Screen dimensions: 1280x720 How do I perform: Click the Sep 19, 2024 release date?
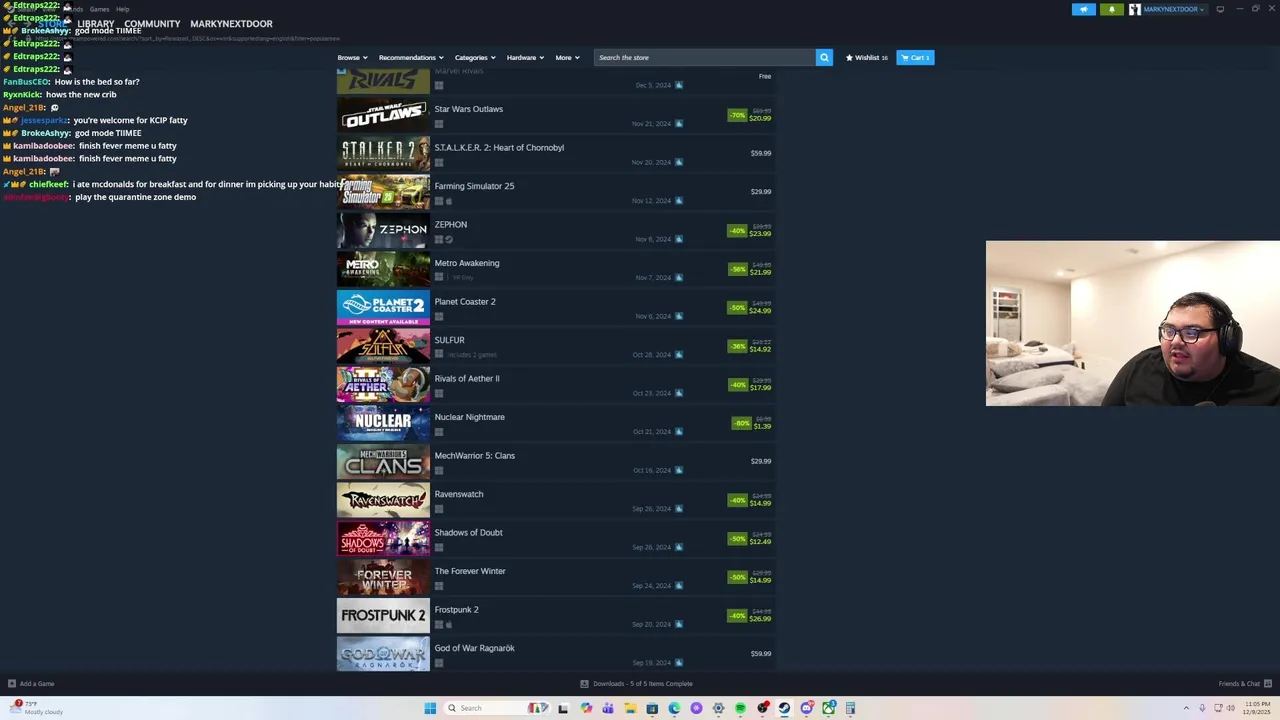[651, 663]
